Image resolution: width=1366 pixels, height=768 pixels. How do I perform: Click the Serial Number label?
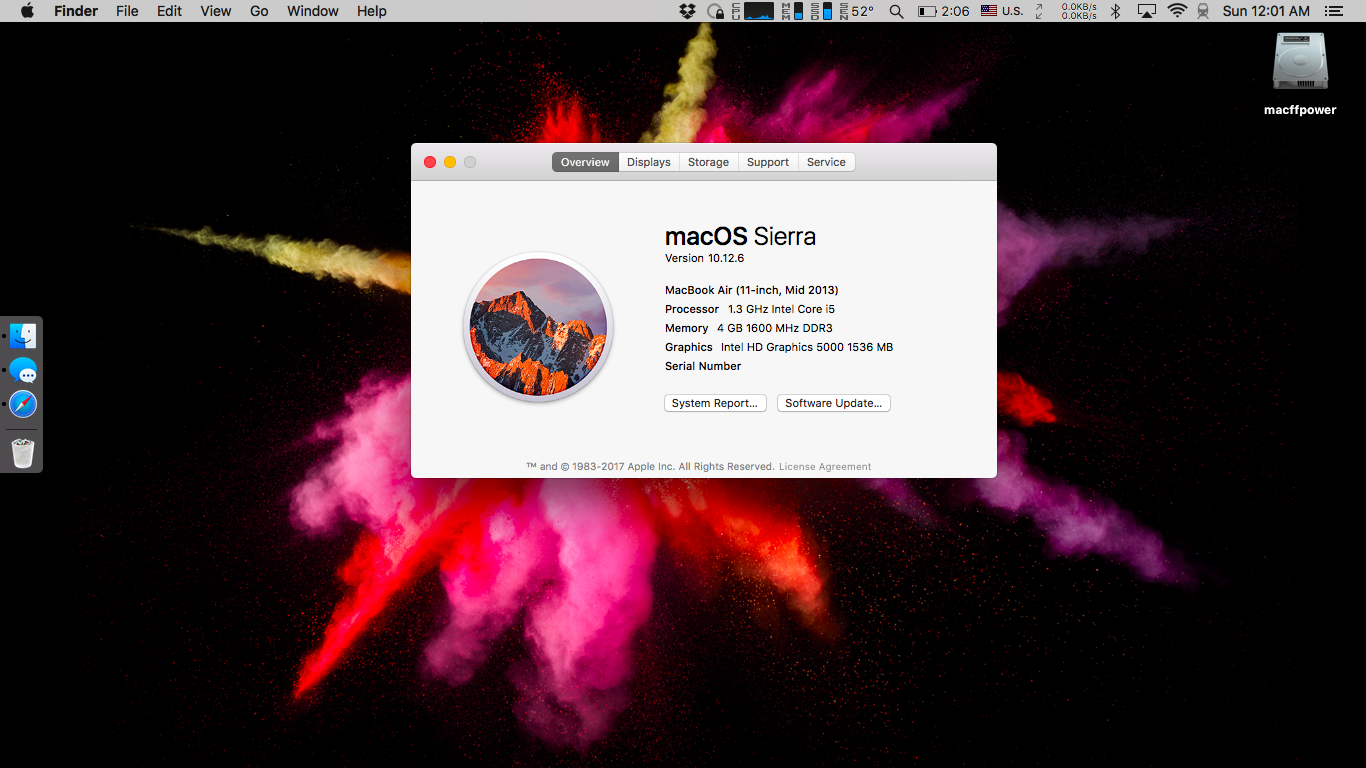coord(703,366)
